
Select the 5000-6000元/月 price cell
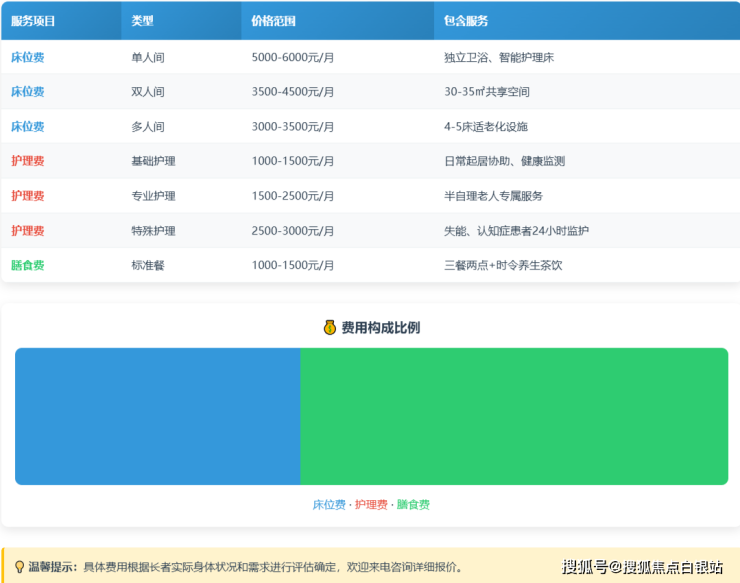click(293, 58)
